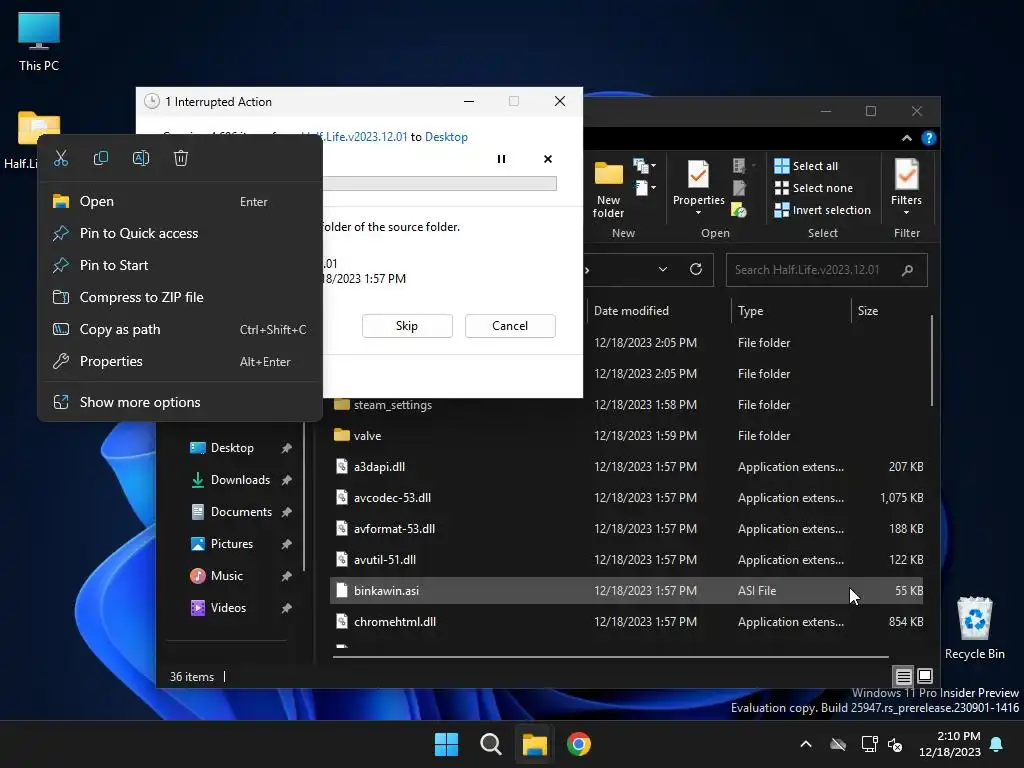Select the This PC desktop icon
This screenshot has width=1024, height=768.
[39, 42]
